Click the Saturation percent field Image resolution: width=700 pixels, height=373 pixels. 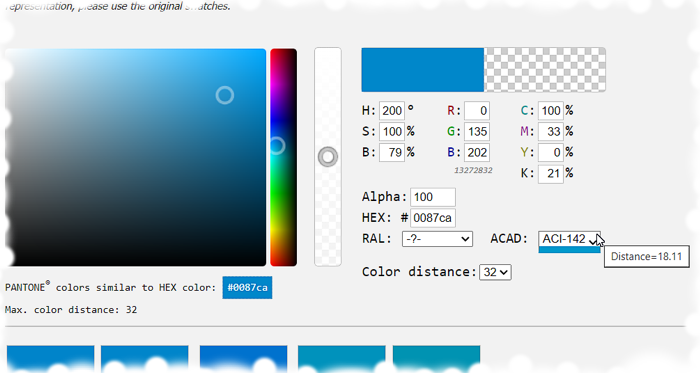pos(392,132)
